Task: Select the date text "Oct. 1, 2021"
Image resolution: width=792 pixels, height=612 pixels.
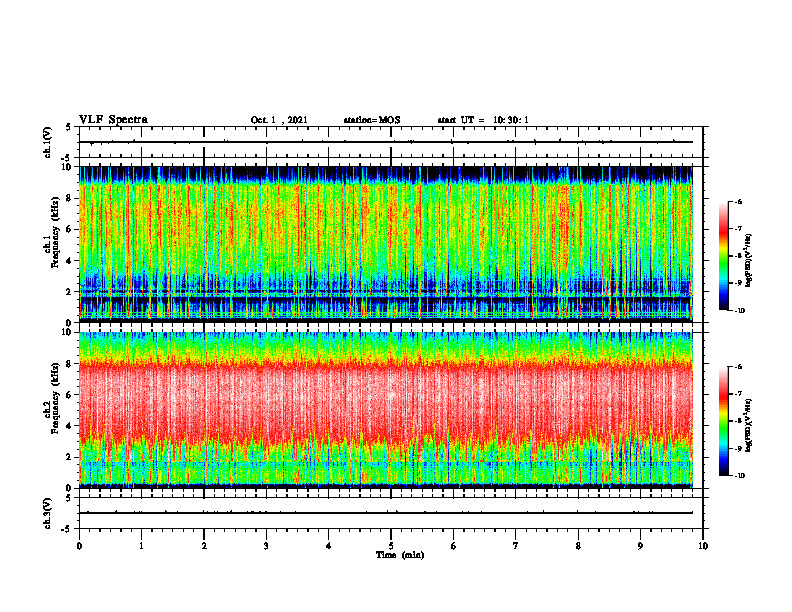Action: coord(279,120)
